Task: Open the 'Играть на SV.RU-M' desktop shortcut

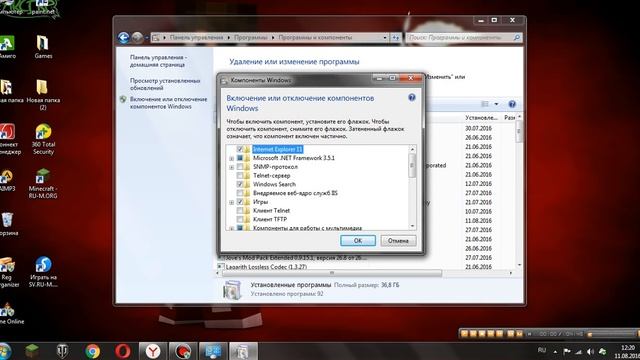Action: click(43, 272)
